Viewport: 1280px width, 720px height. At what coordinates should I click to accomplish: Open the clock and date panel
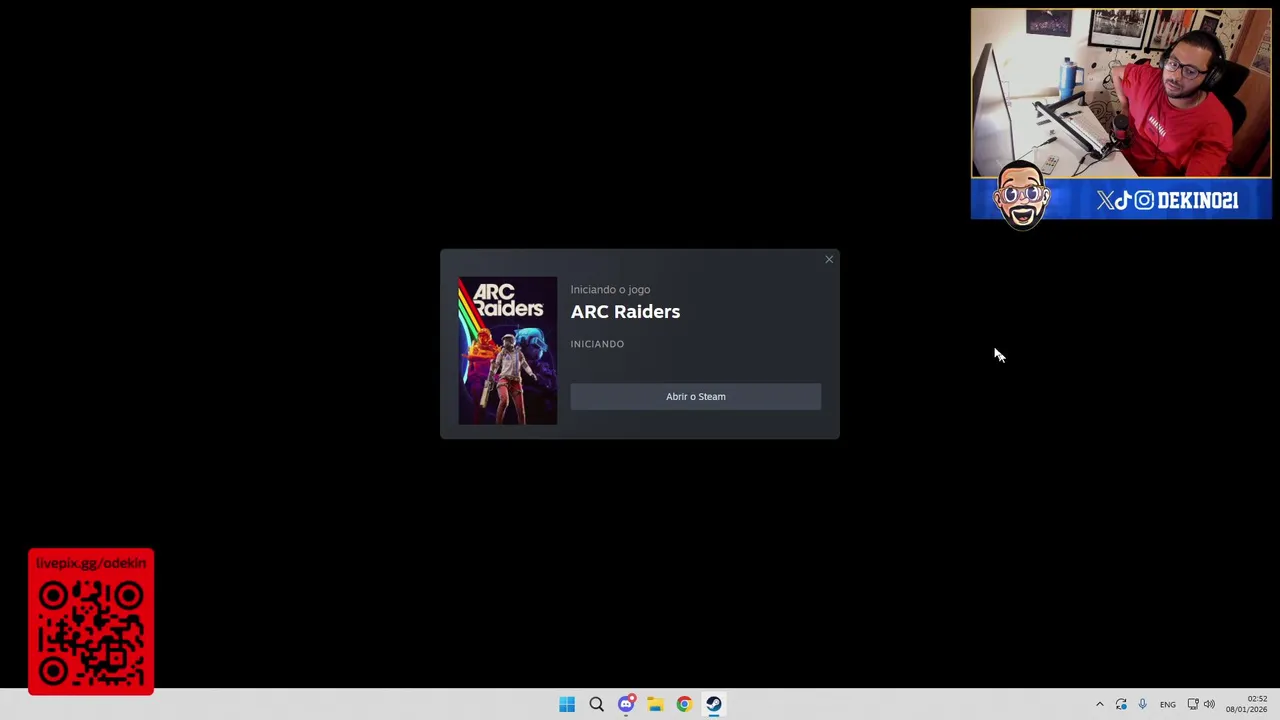1247,704
